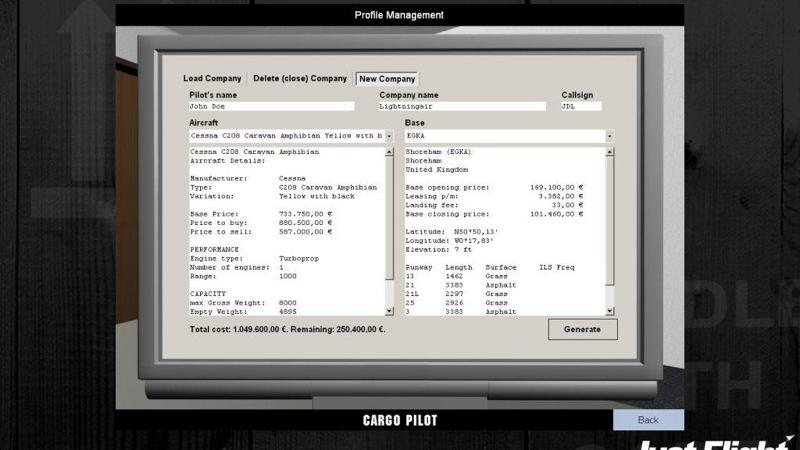Click the 'Price to buy:' line
Screen dimensions: 800x450
(x=261, y=223)
